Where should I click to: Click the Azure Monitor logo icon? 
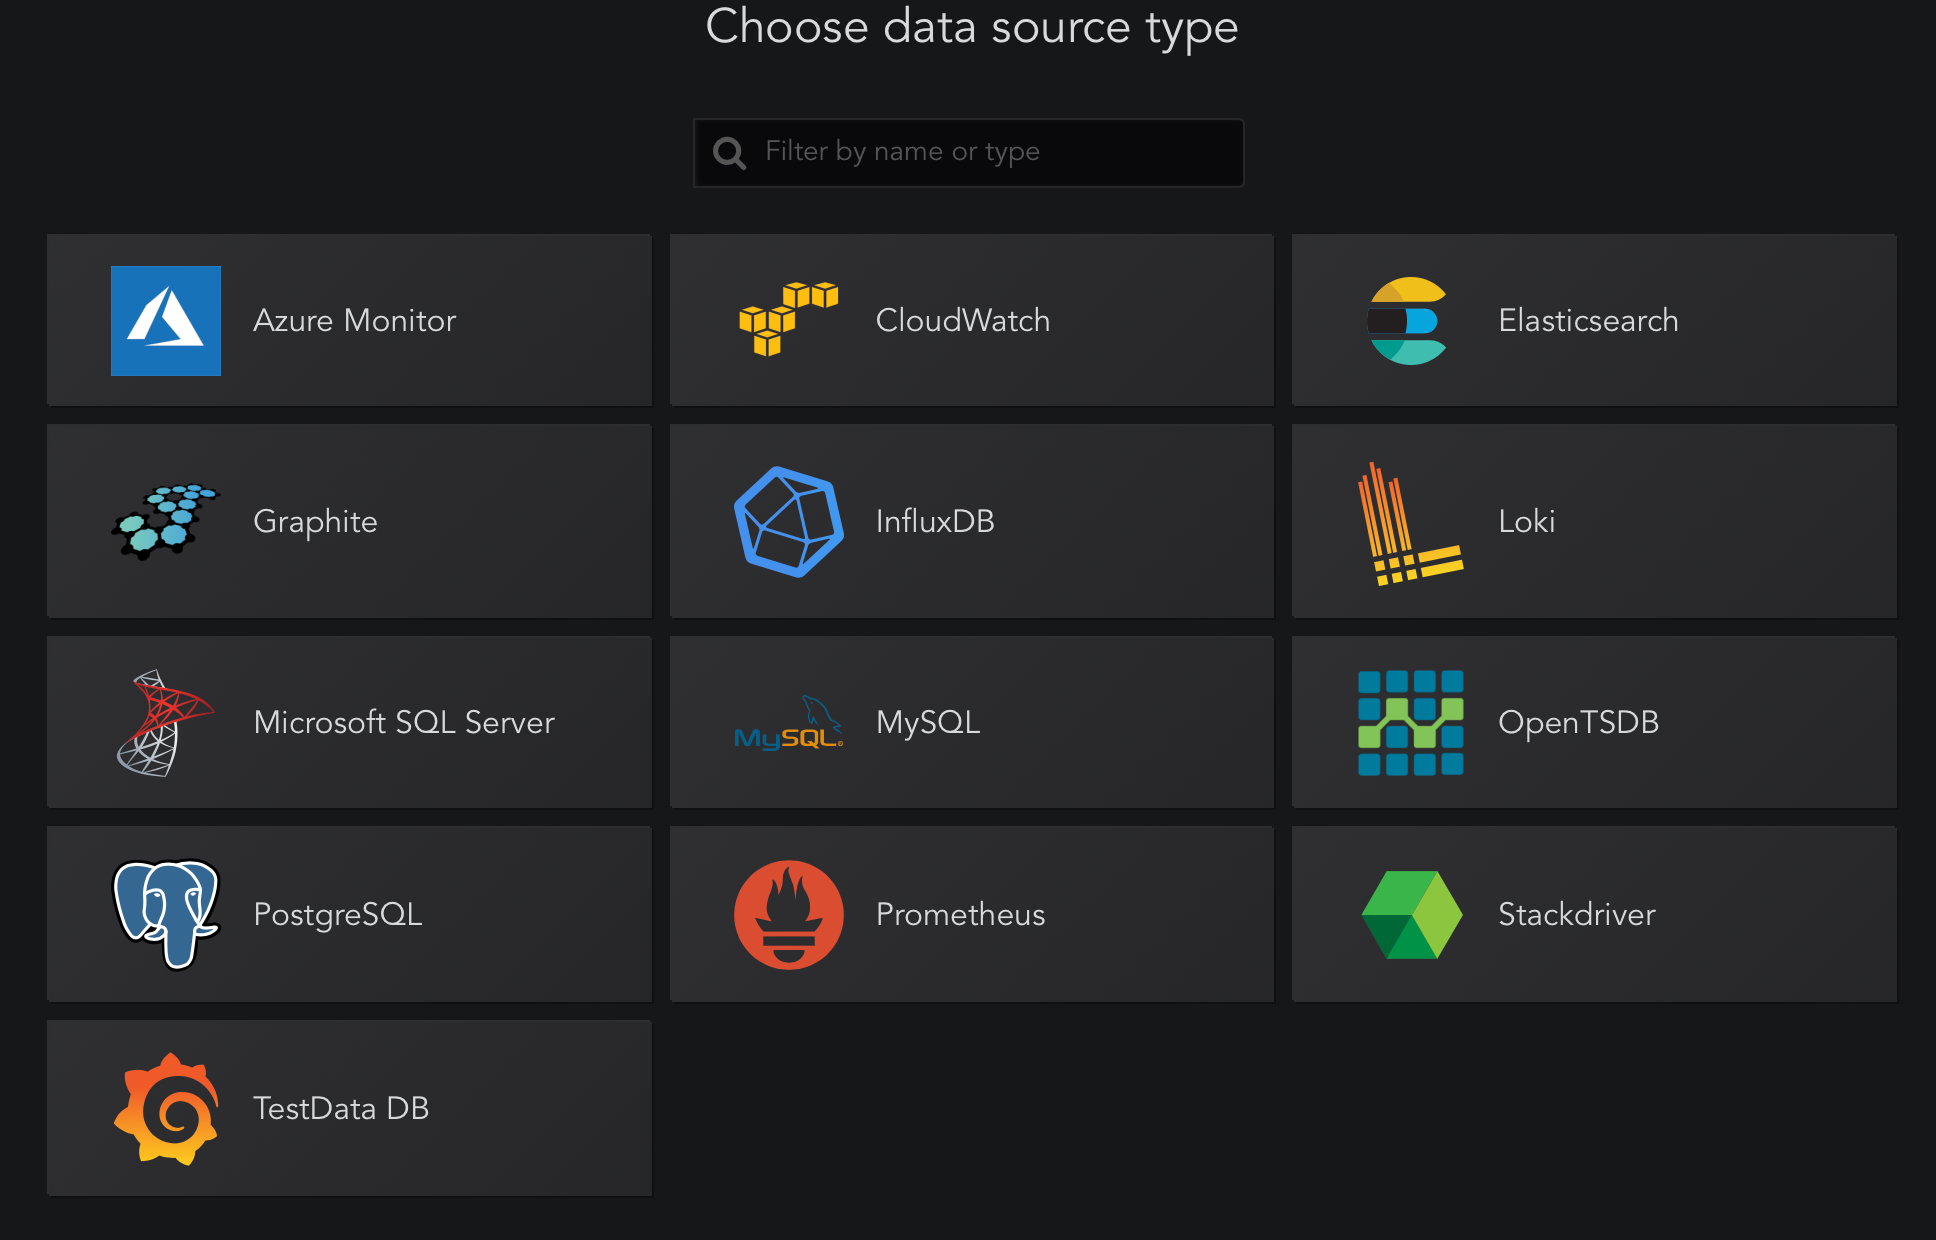166,321
